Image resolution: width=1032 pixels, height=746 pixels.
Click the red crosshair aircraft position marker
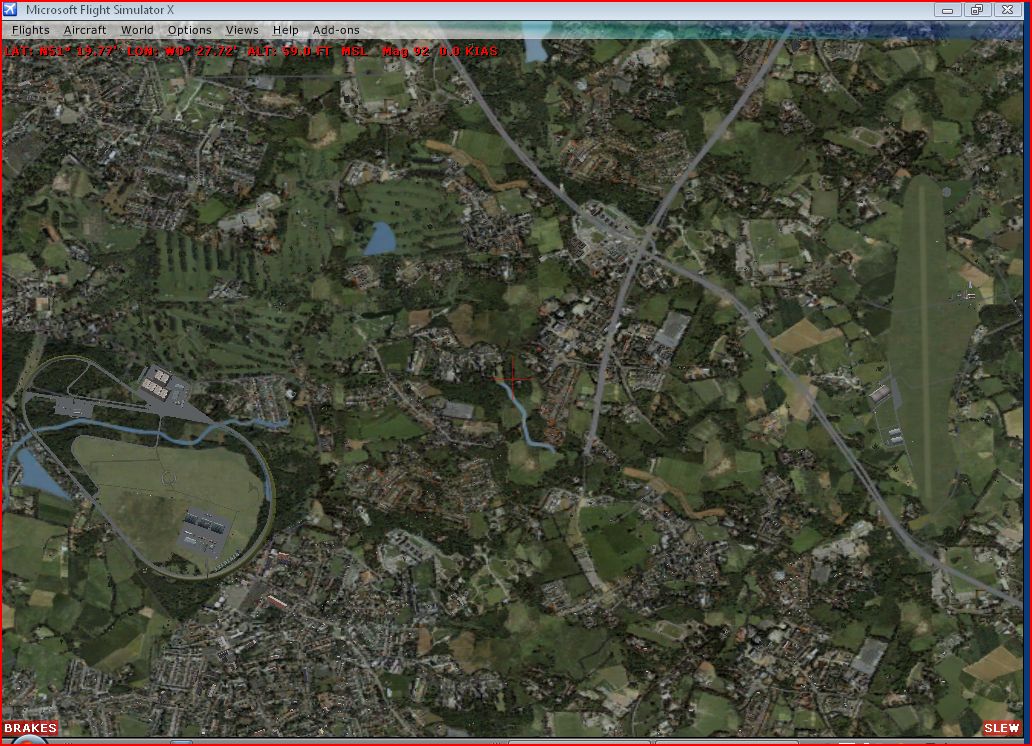pyautogui.click(x=513, y=379)
